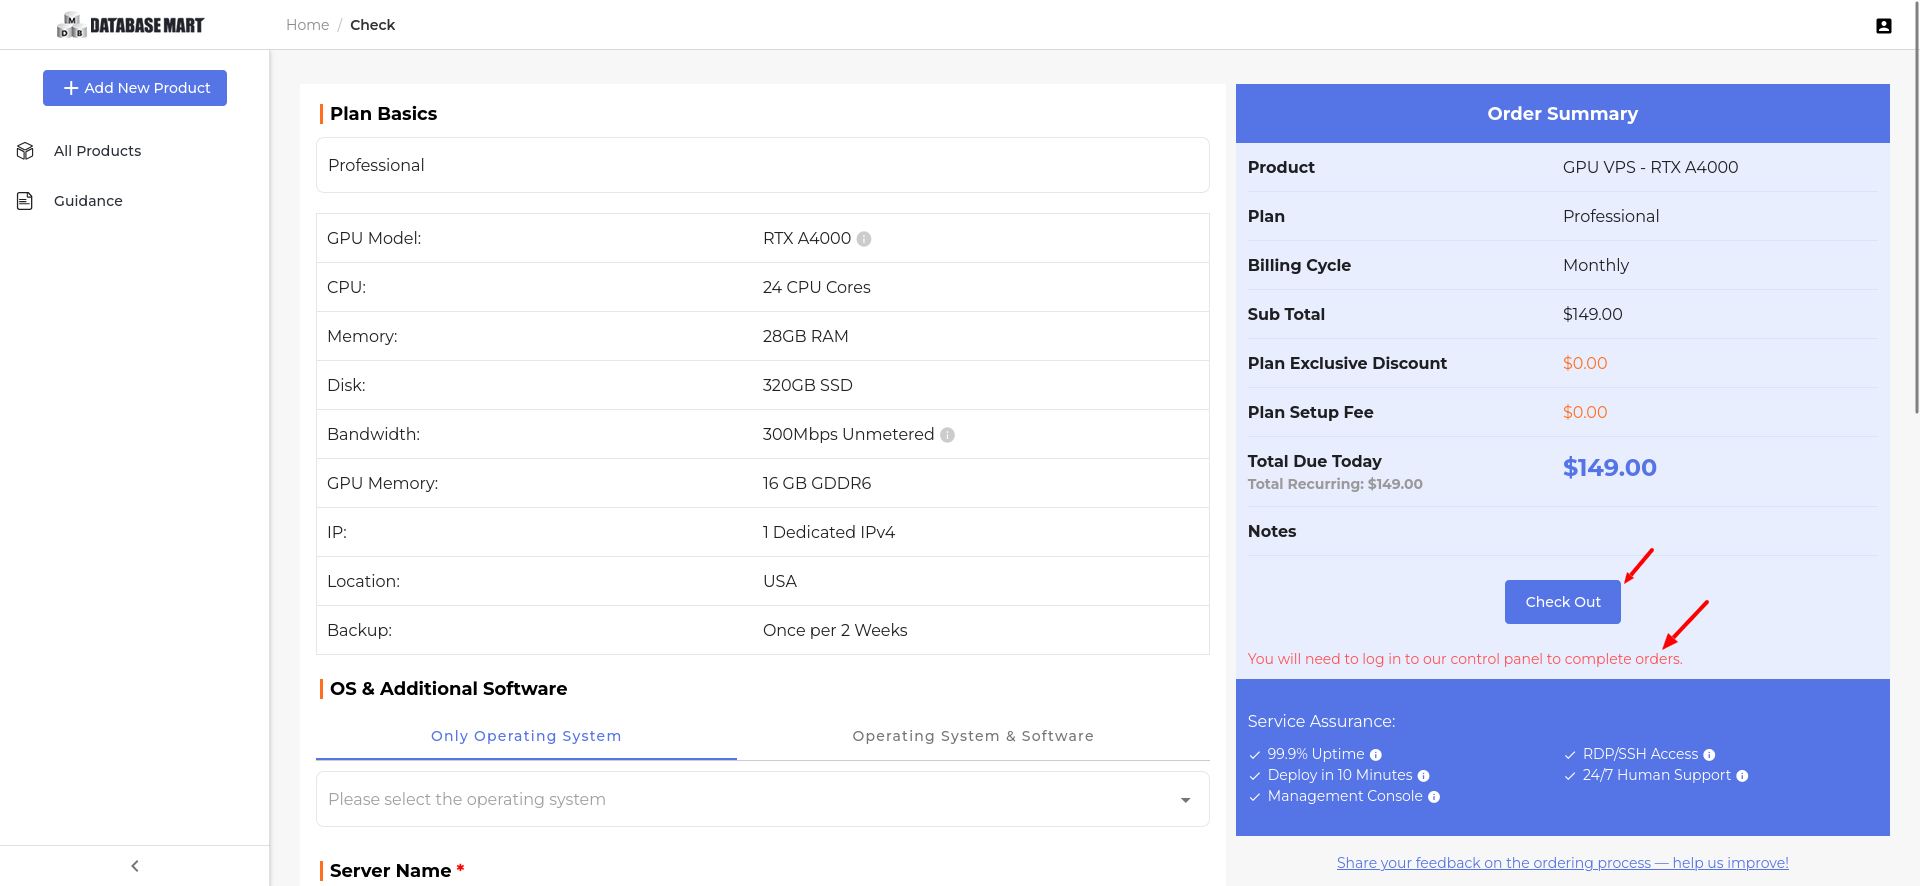1920x886 pixels.
Task: Click the Database Mart logo
Action: click(130, 25)
